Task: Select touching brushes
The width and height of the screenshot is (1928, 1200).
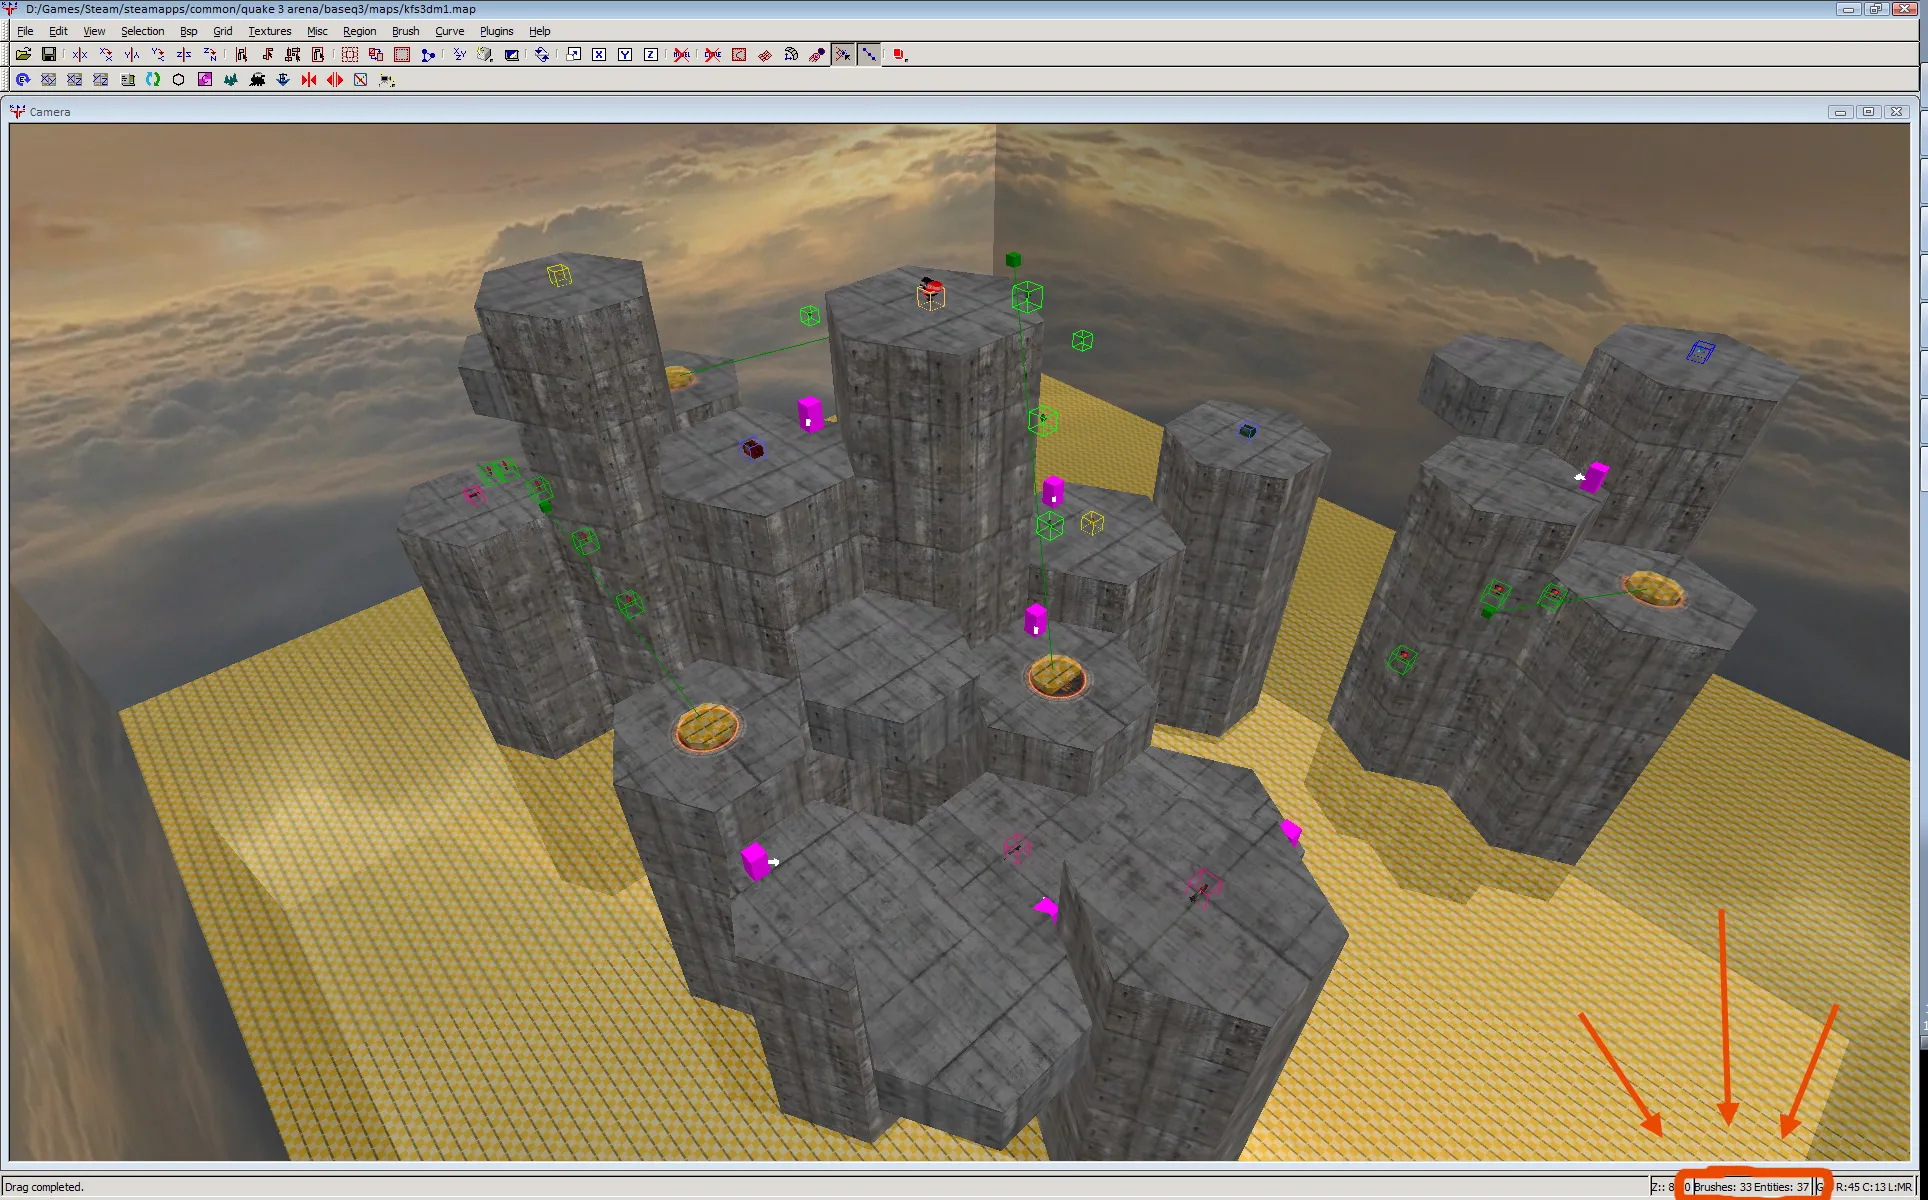Action: pos(268,55)
